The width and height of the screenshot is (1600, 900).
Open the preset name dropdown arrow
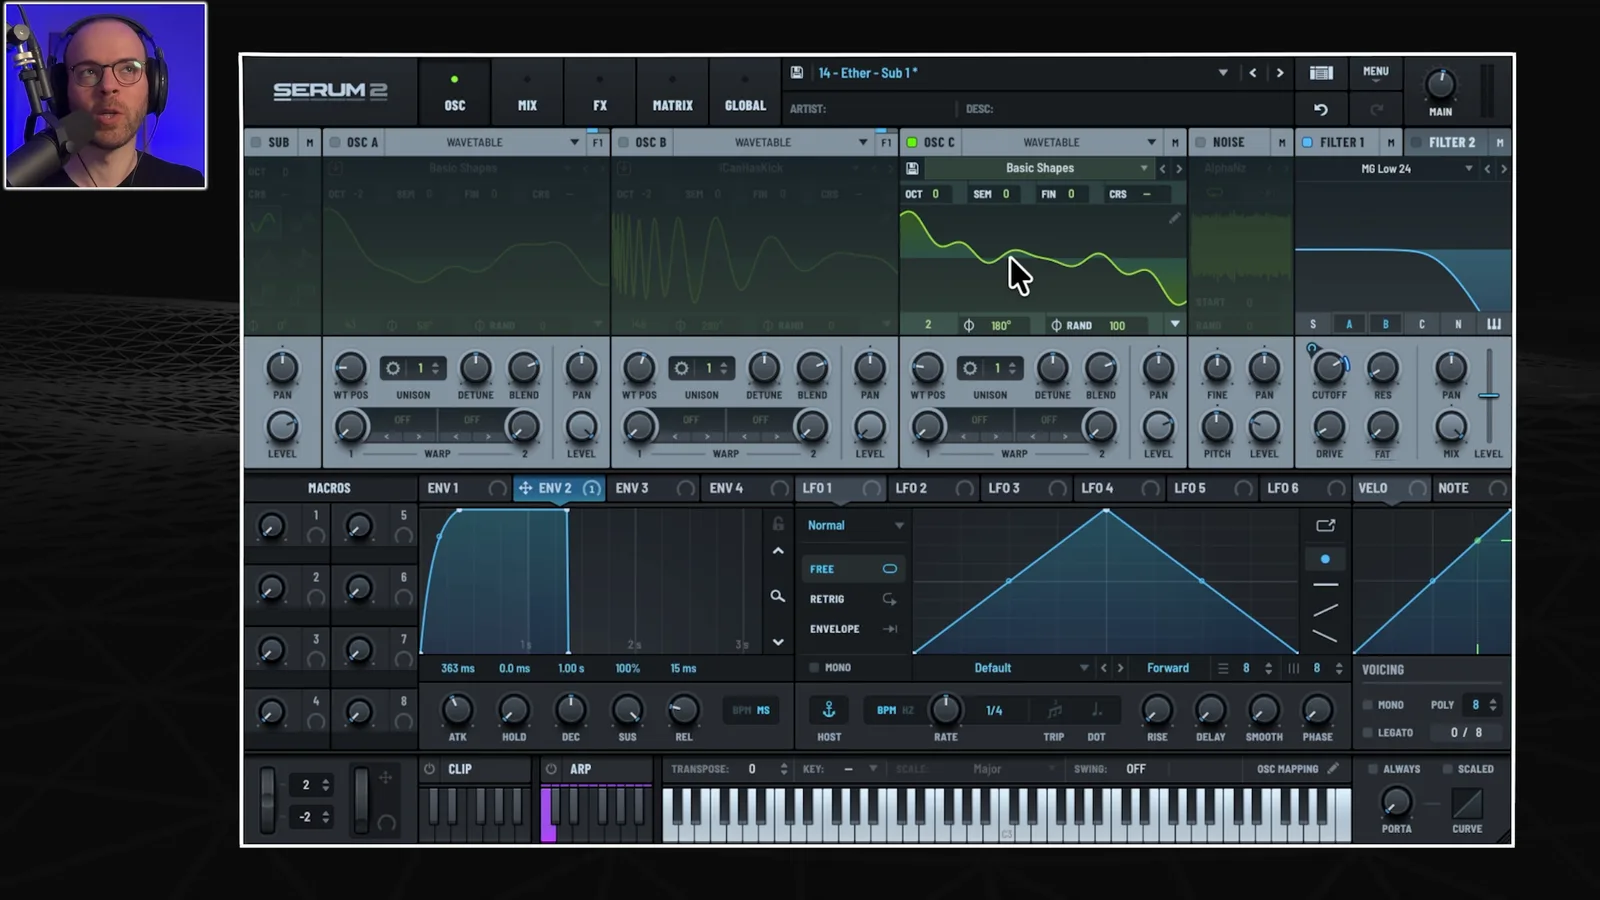1222,73
